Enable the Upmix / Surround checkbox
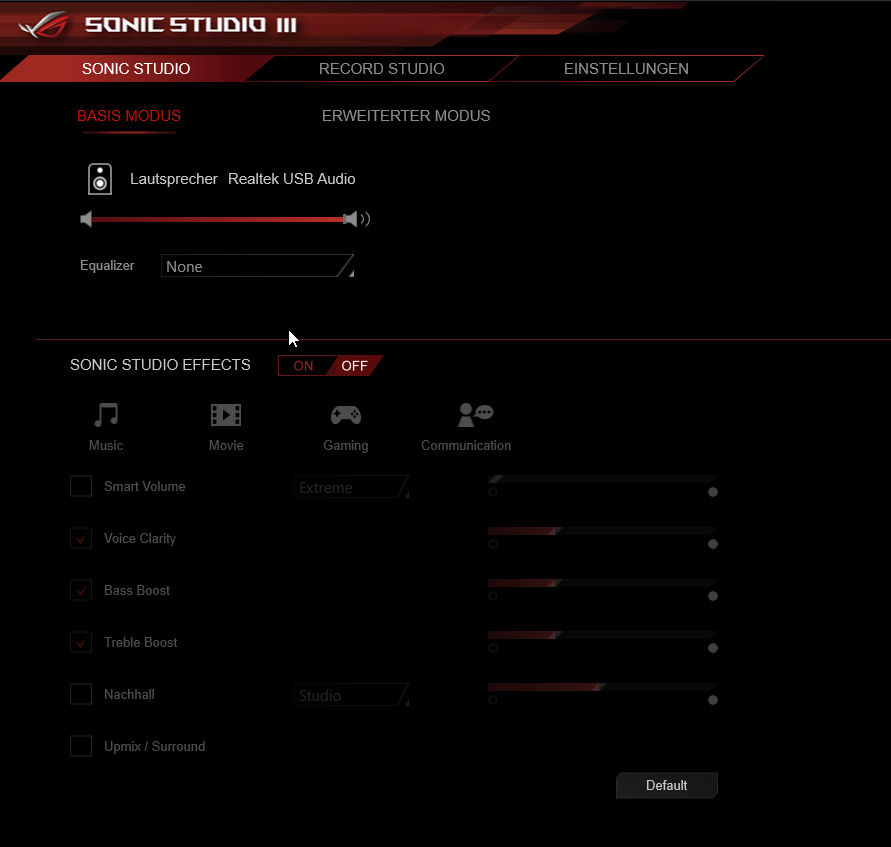 click(81, 746)
